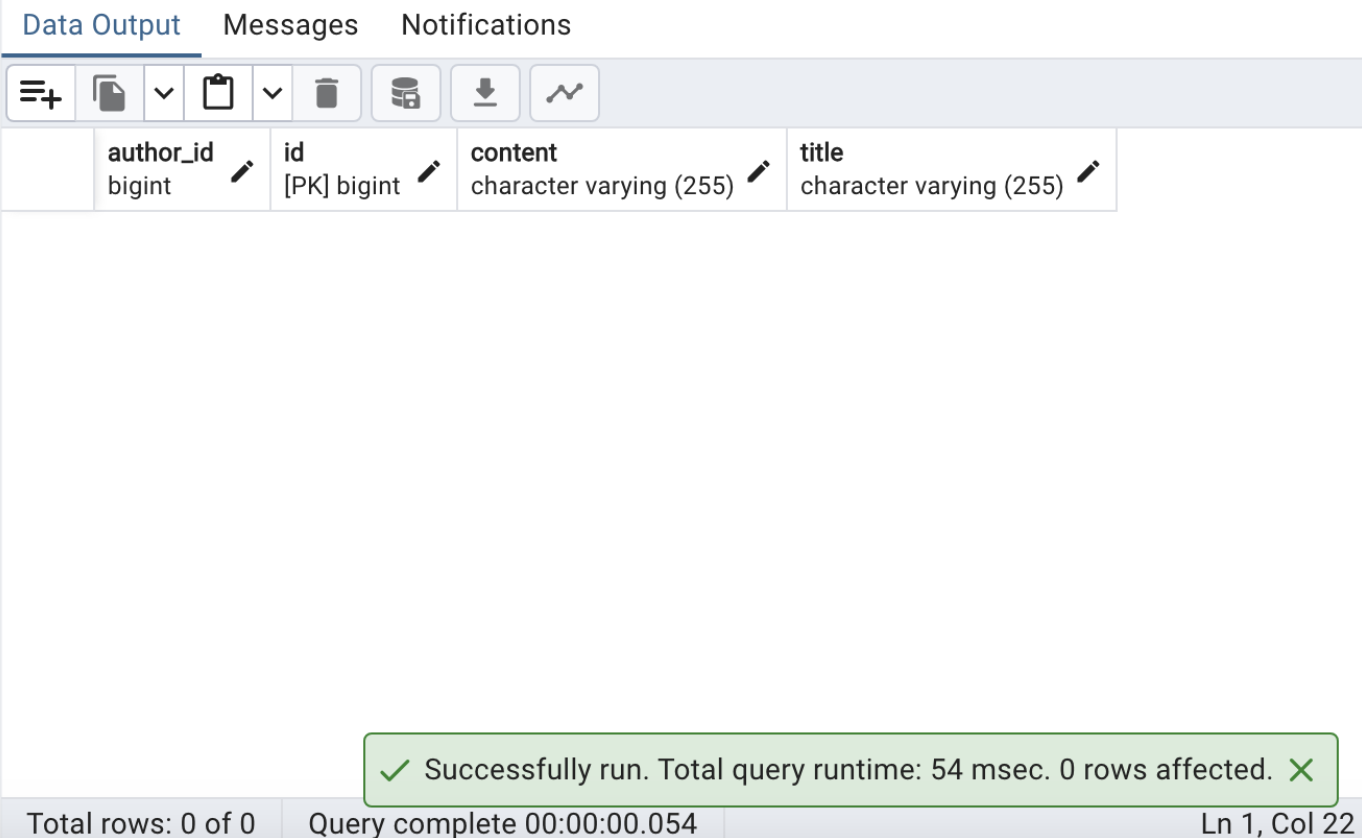This screenshot has height=838, width=1362.
Task: Open the Notifications tab
Action: pyautogui.click(x=486, y=25)
